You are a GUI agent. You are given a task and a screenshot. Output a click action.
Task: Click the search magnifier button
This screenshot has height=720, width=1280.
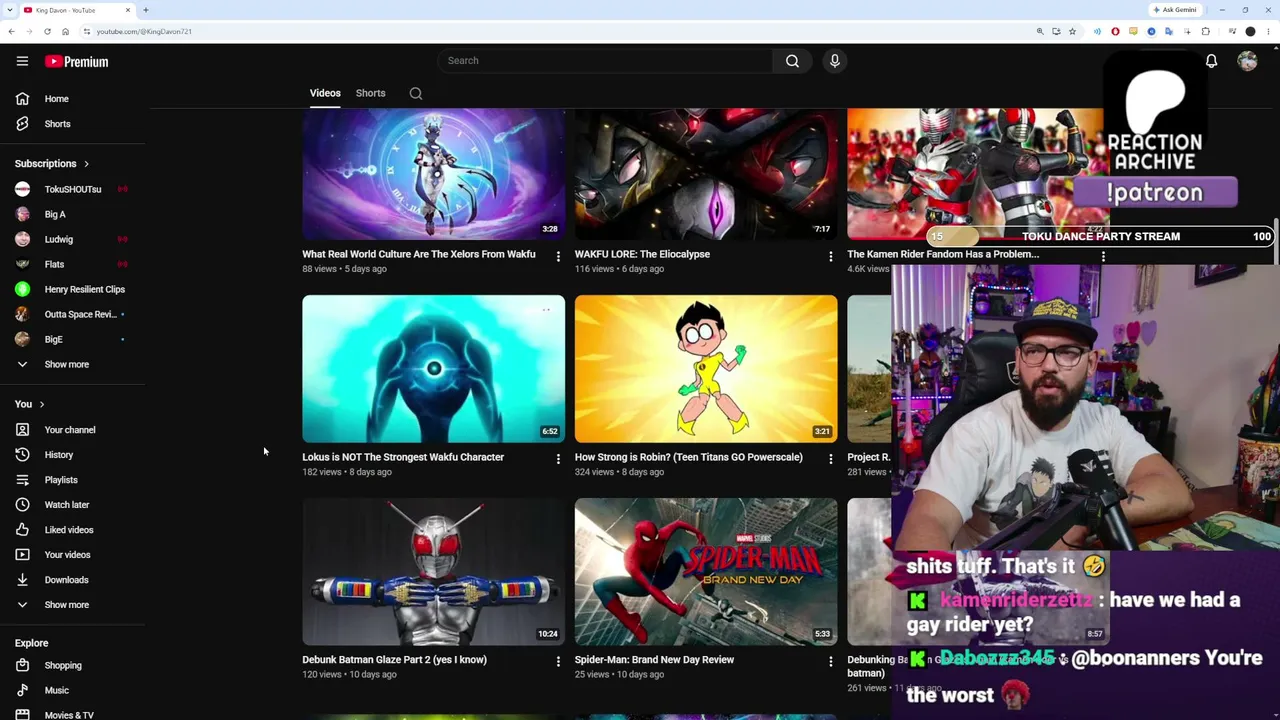tap(792, 61)
